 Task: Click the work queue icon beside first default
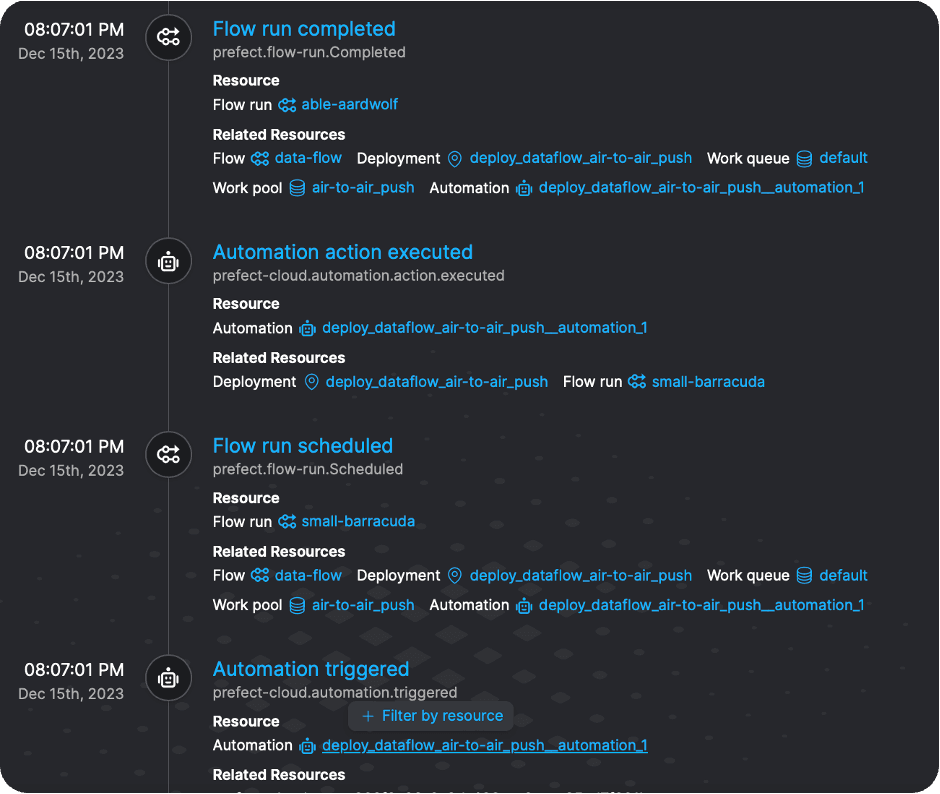pyautogui.click(x=804, y=159)
